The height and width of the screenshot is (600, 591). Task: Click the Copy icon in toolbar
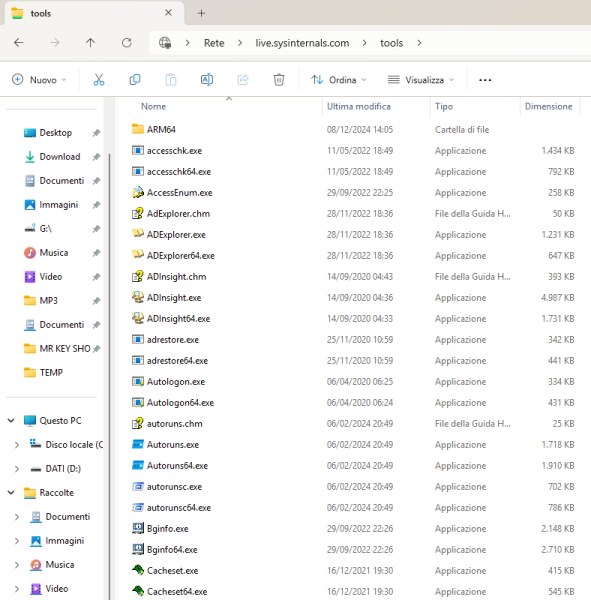[x=135, y=80]
